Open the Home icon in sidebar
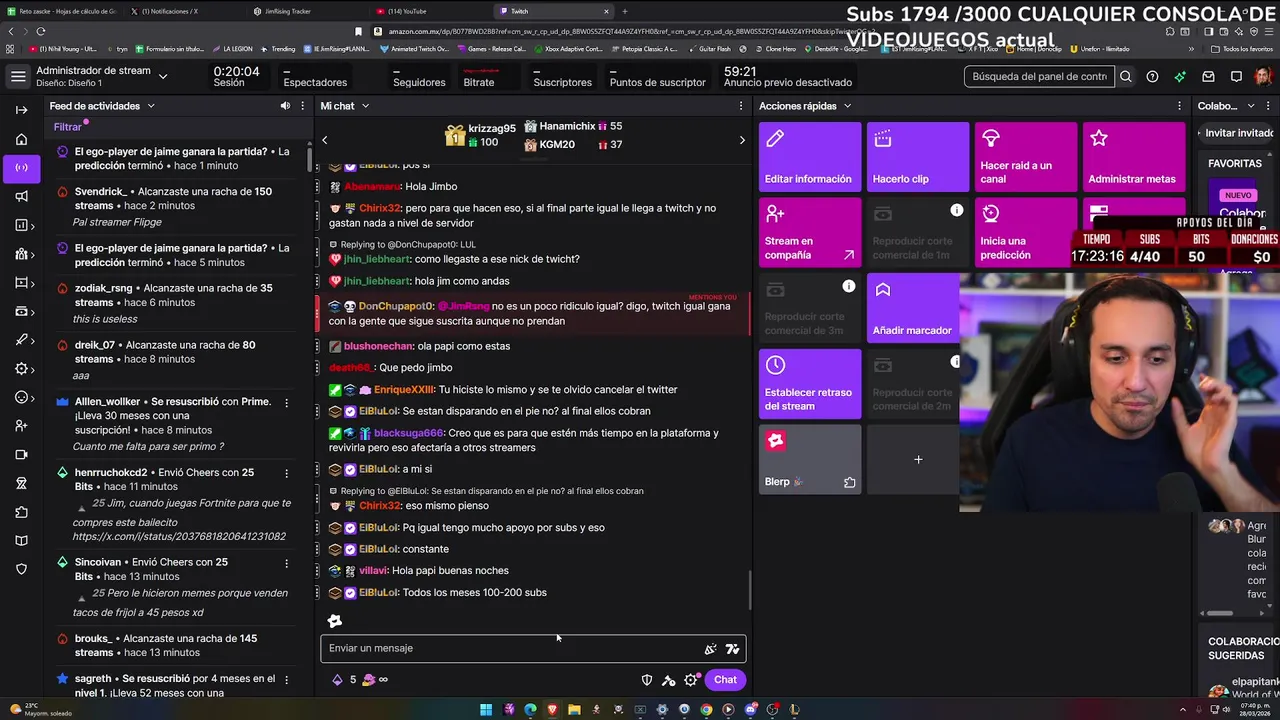Screen dimensions: 1280x720 (21, 139)
